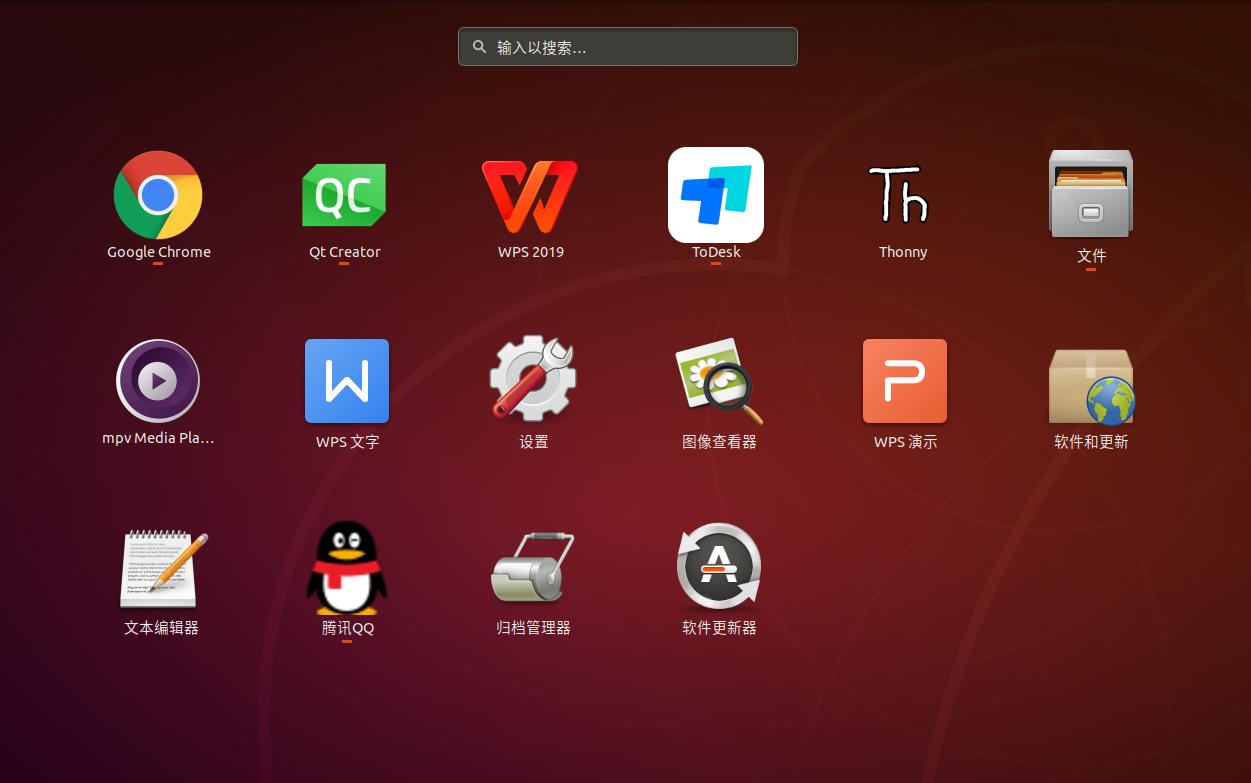Open the WPS 文字 word processor
Screen dimensions: 1251x783
(x=347, y=381)
